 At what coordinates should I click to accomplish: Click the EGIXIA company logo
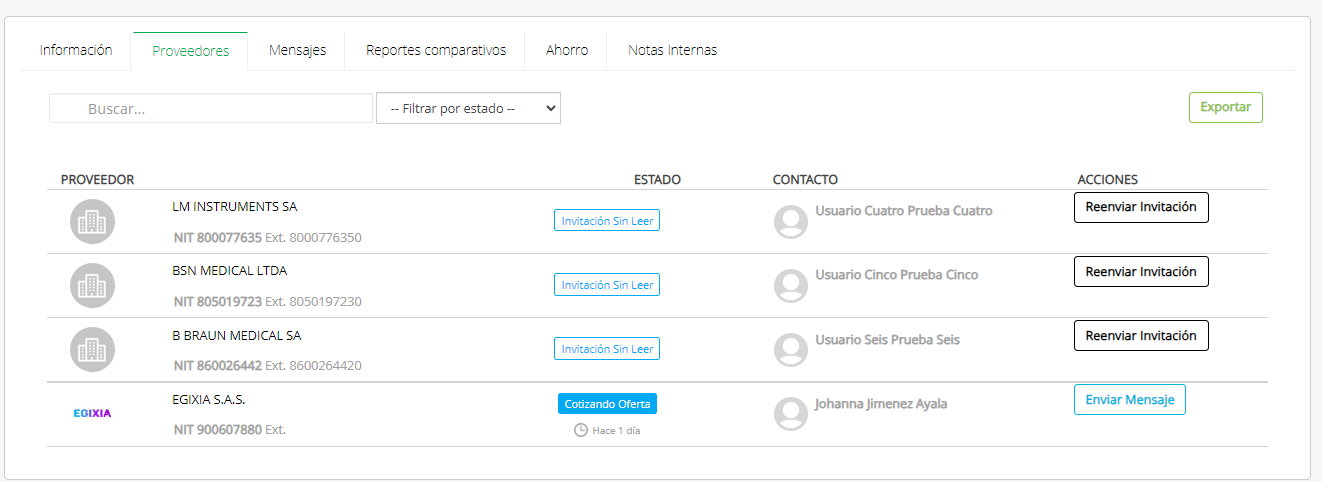92,413
